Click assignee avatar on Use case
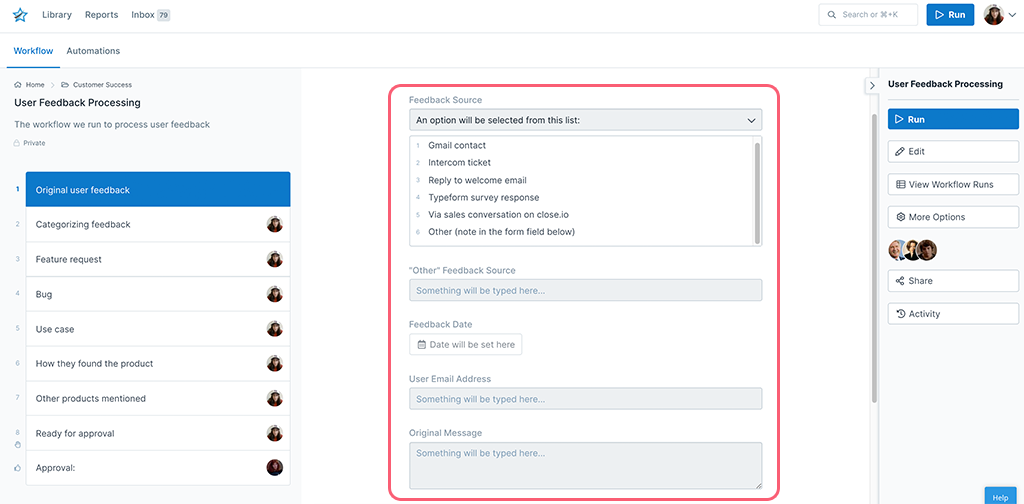 (275, 329)
